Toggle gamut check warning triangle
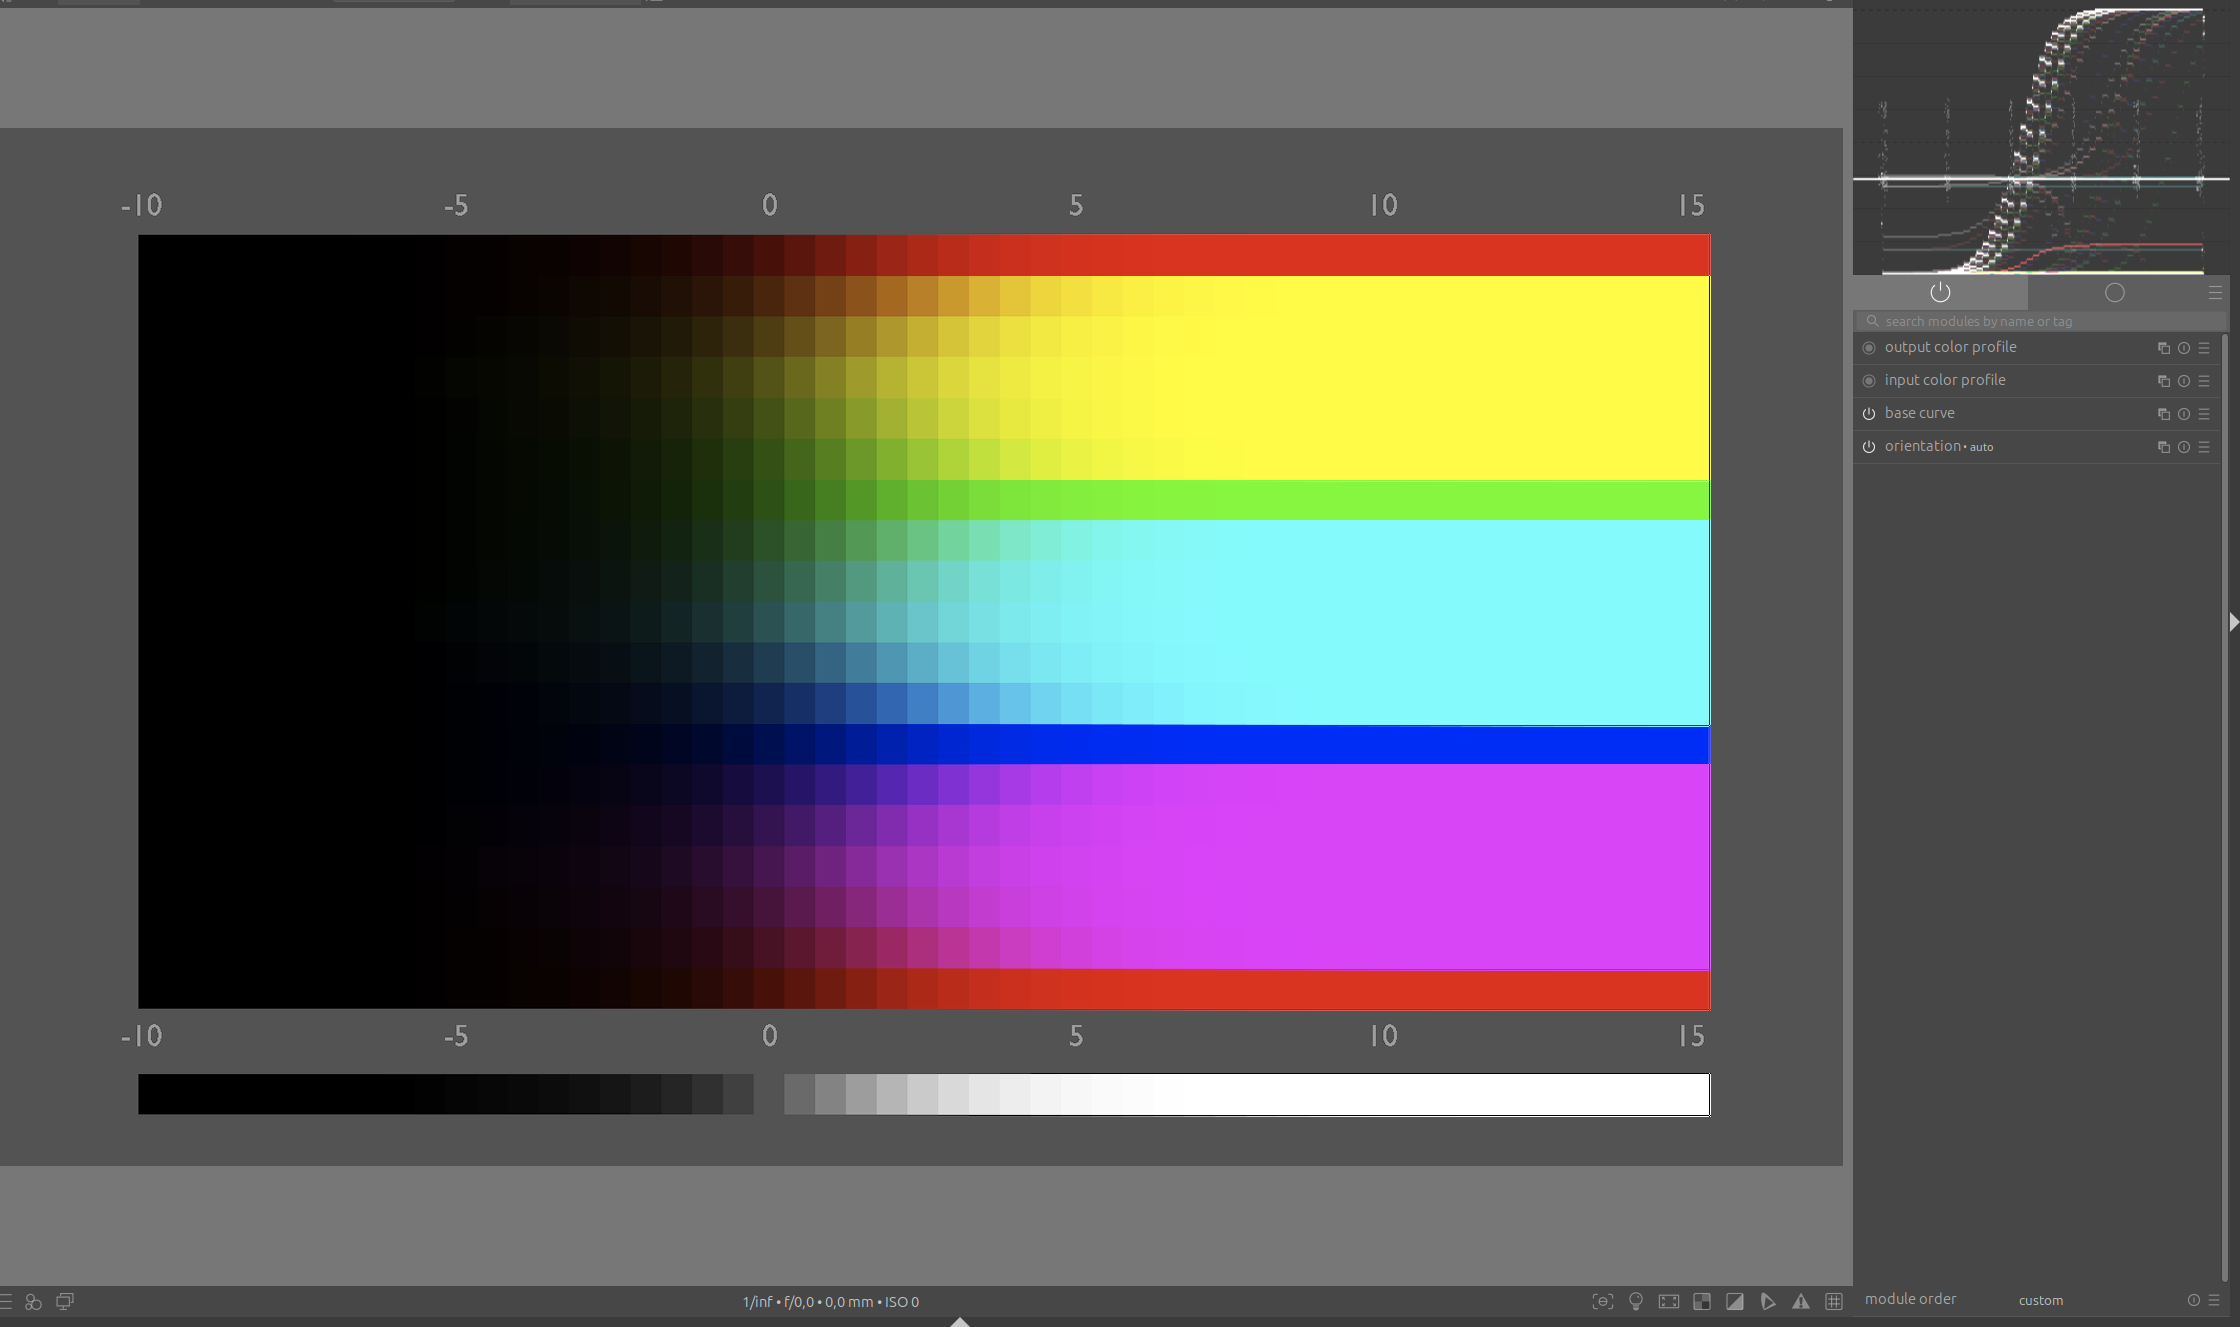 tap(1801, 1301)
